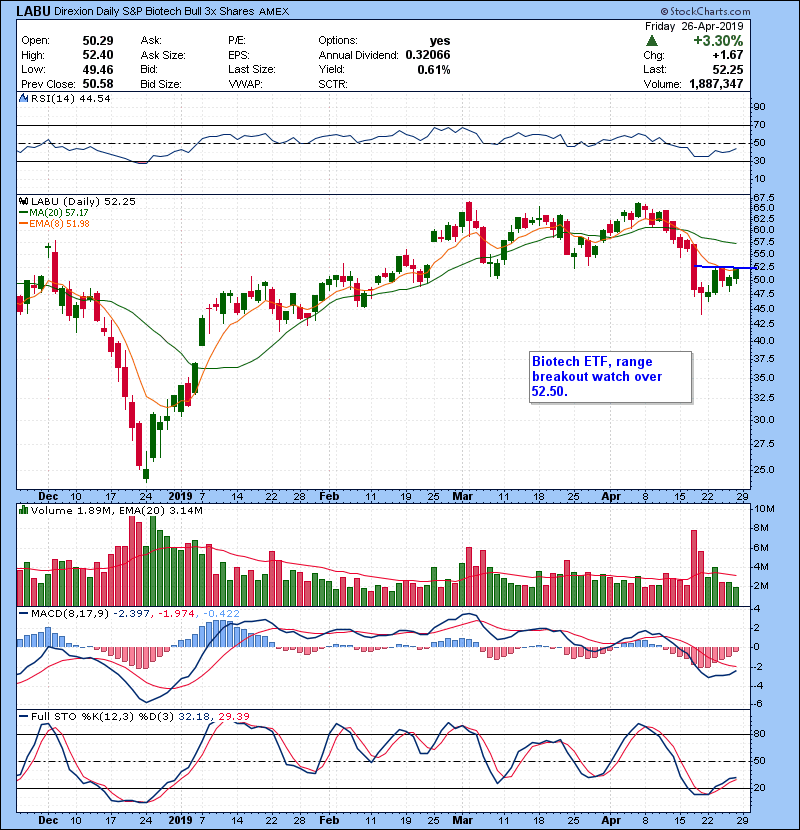
Task: Click the RSI indicator icon beside RSI(14)
Action: [23, 98]
